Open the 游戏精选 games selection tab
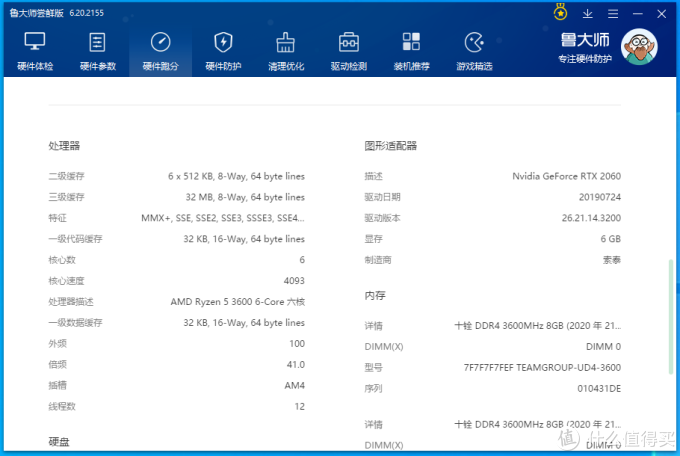680x456 pixels. pyautogui.click(x=474, y=52)
